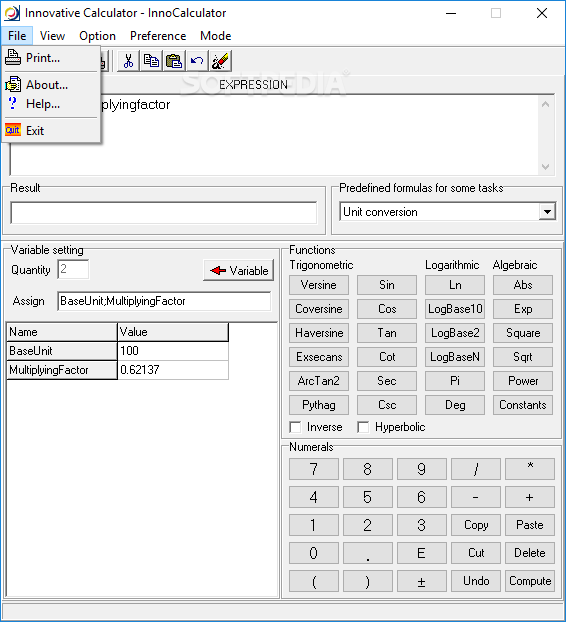The height and width of the screenshot is (622, 566).
Task: Select Exit in the File menu
Action: tap(51, 131)
